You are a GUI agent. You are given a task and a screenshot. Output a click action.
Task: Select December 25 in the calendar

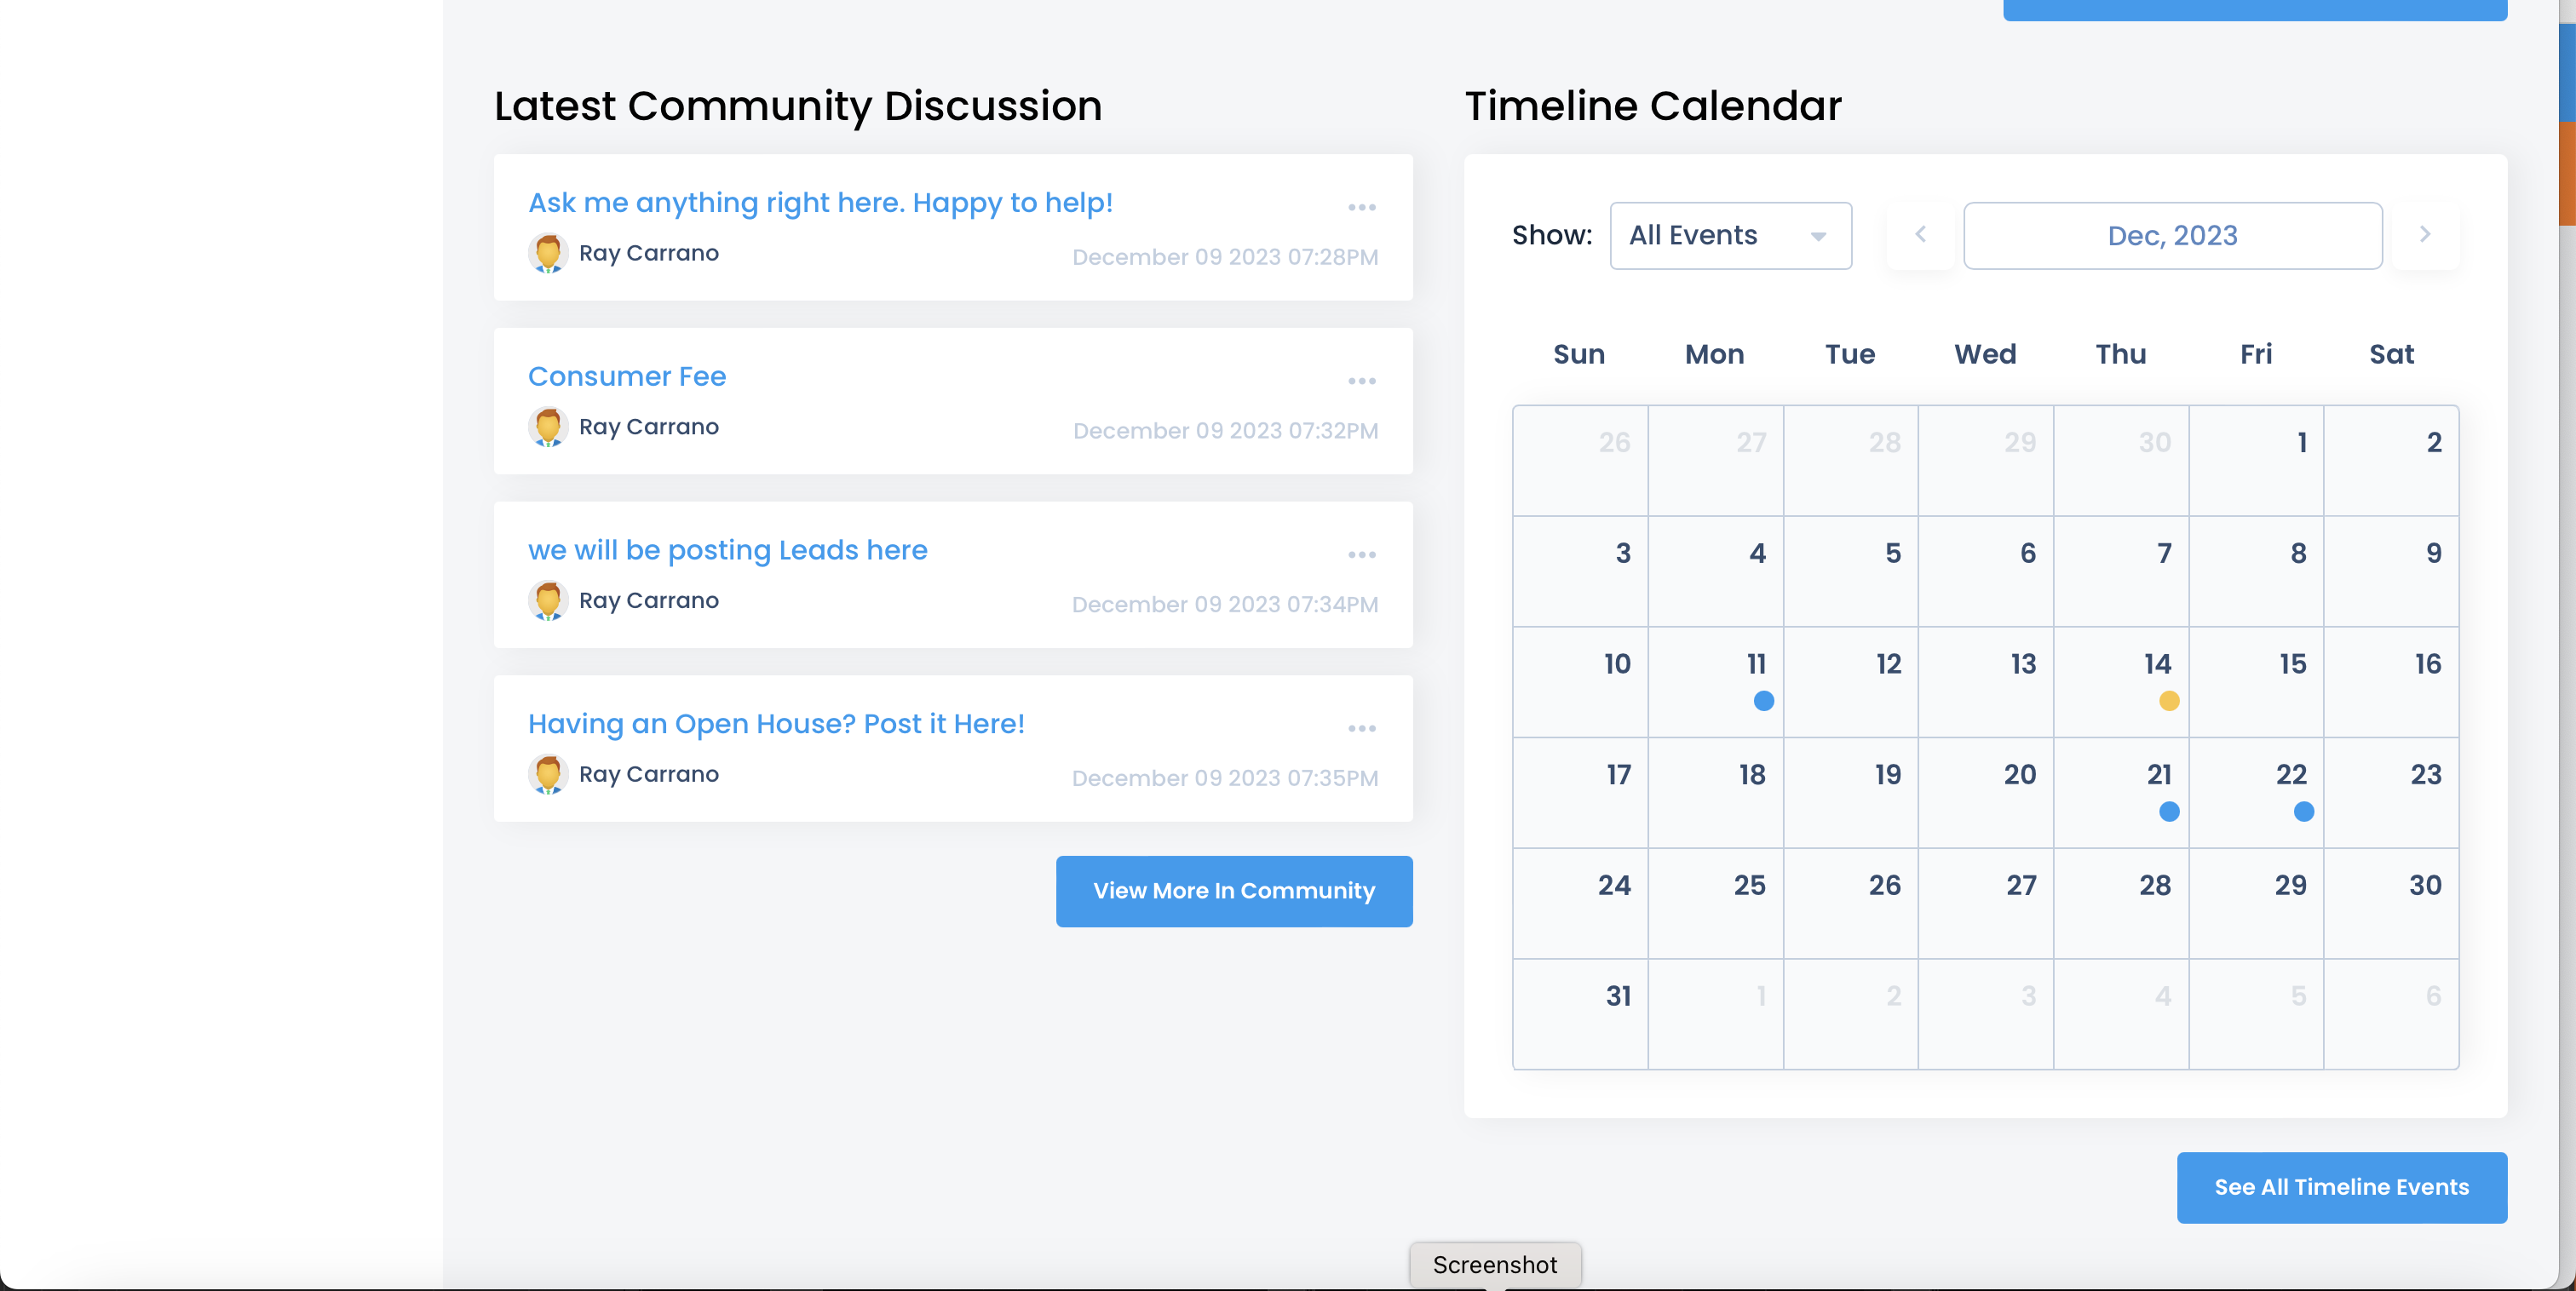coord(1716,904)
